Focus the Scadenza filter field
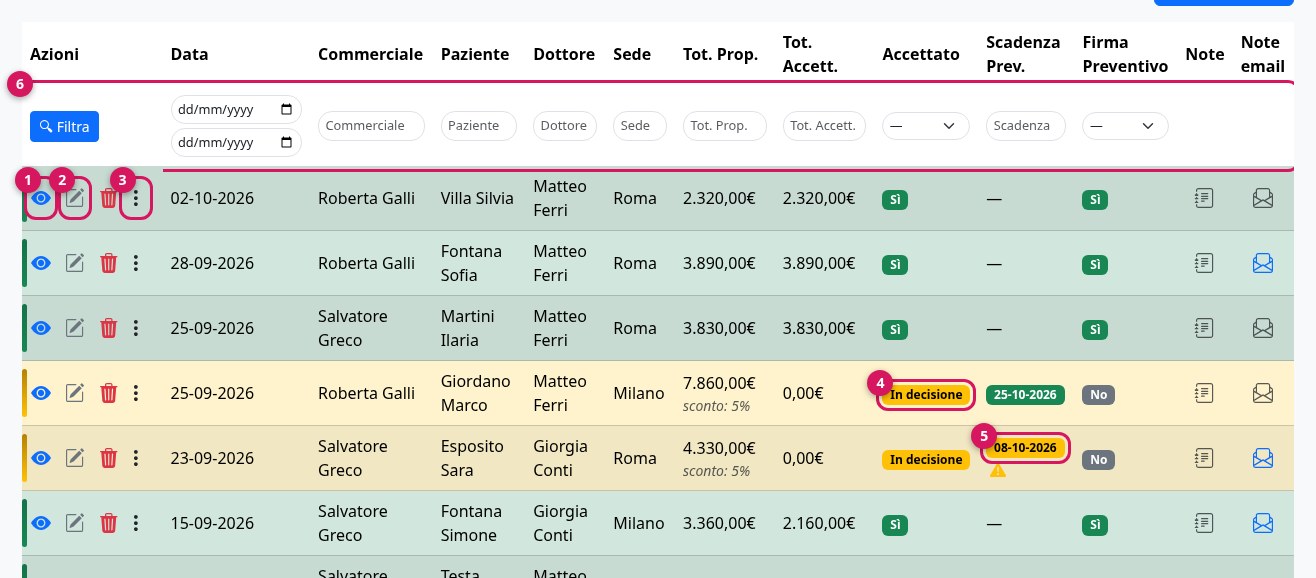This screenshot has height=578, width=1316. (x=1026, y=126)
